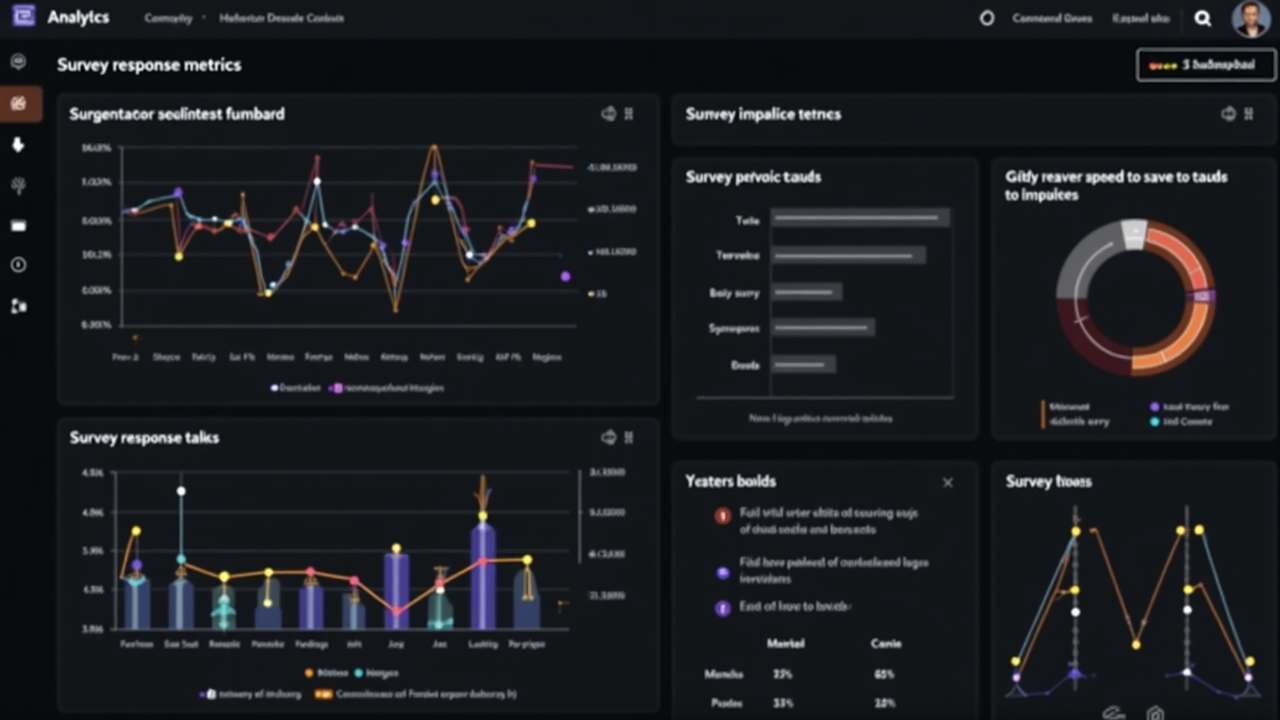Screen dimensions: 1280x720
Task: Click the circular clock sidebar icon
Action: click(18, 265)
